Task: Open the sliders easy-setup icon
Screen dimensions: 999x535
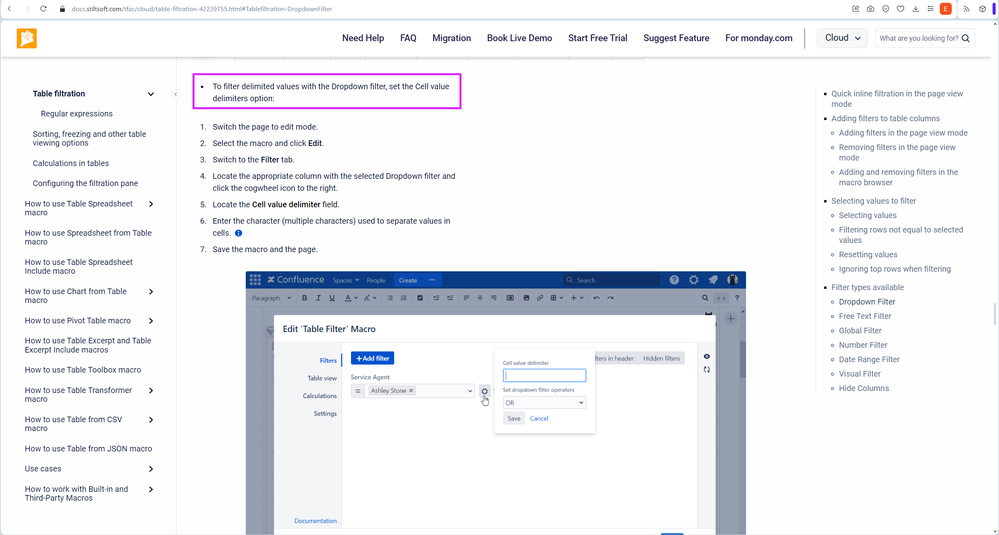Action: point(931,9)
